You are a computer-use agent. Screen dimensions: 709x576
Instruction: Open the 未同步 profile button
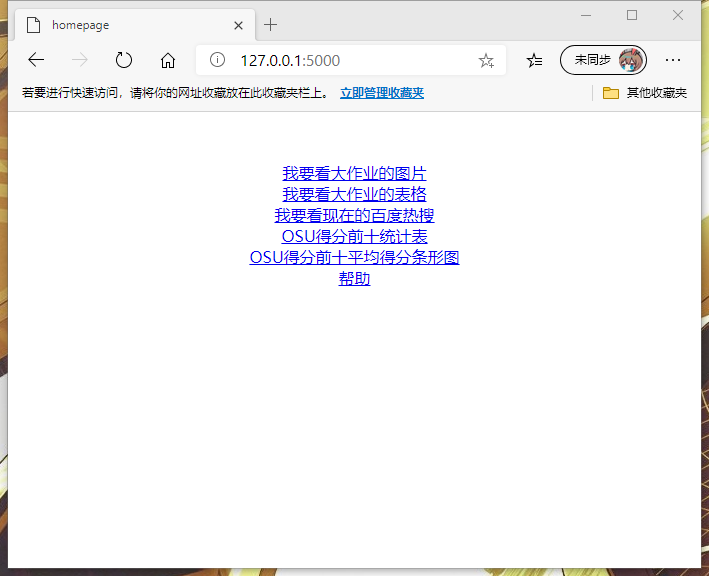(x=603, y=60)
